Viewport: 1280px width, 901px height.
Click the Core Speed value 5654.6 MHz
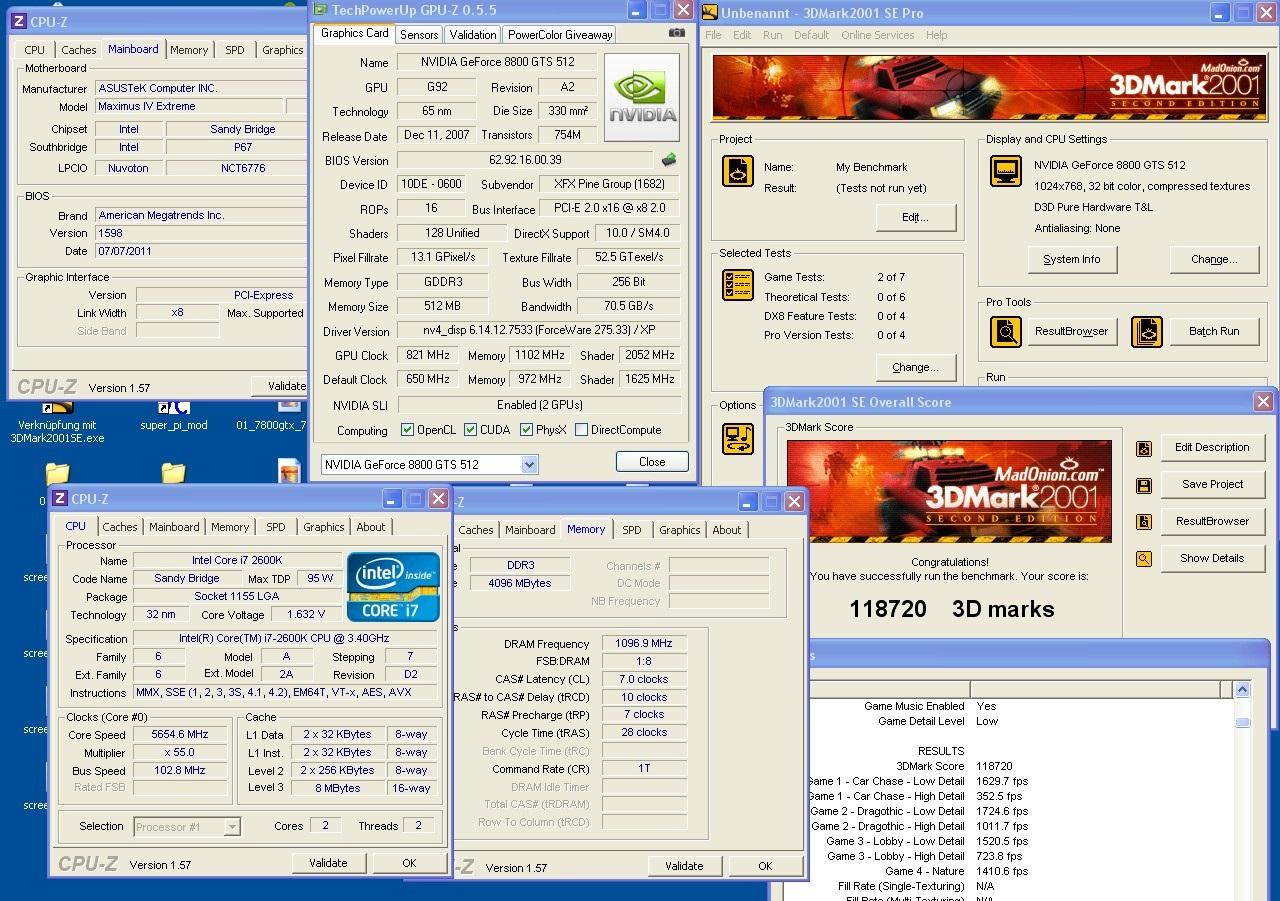(180, 735)
